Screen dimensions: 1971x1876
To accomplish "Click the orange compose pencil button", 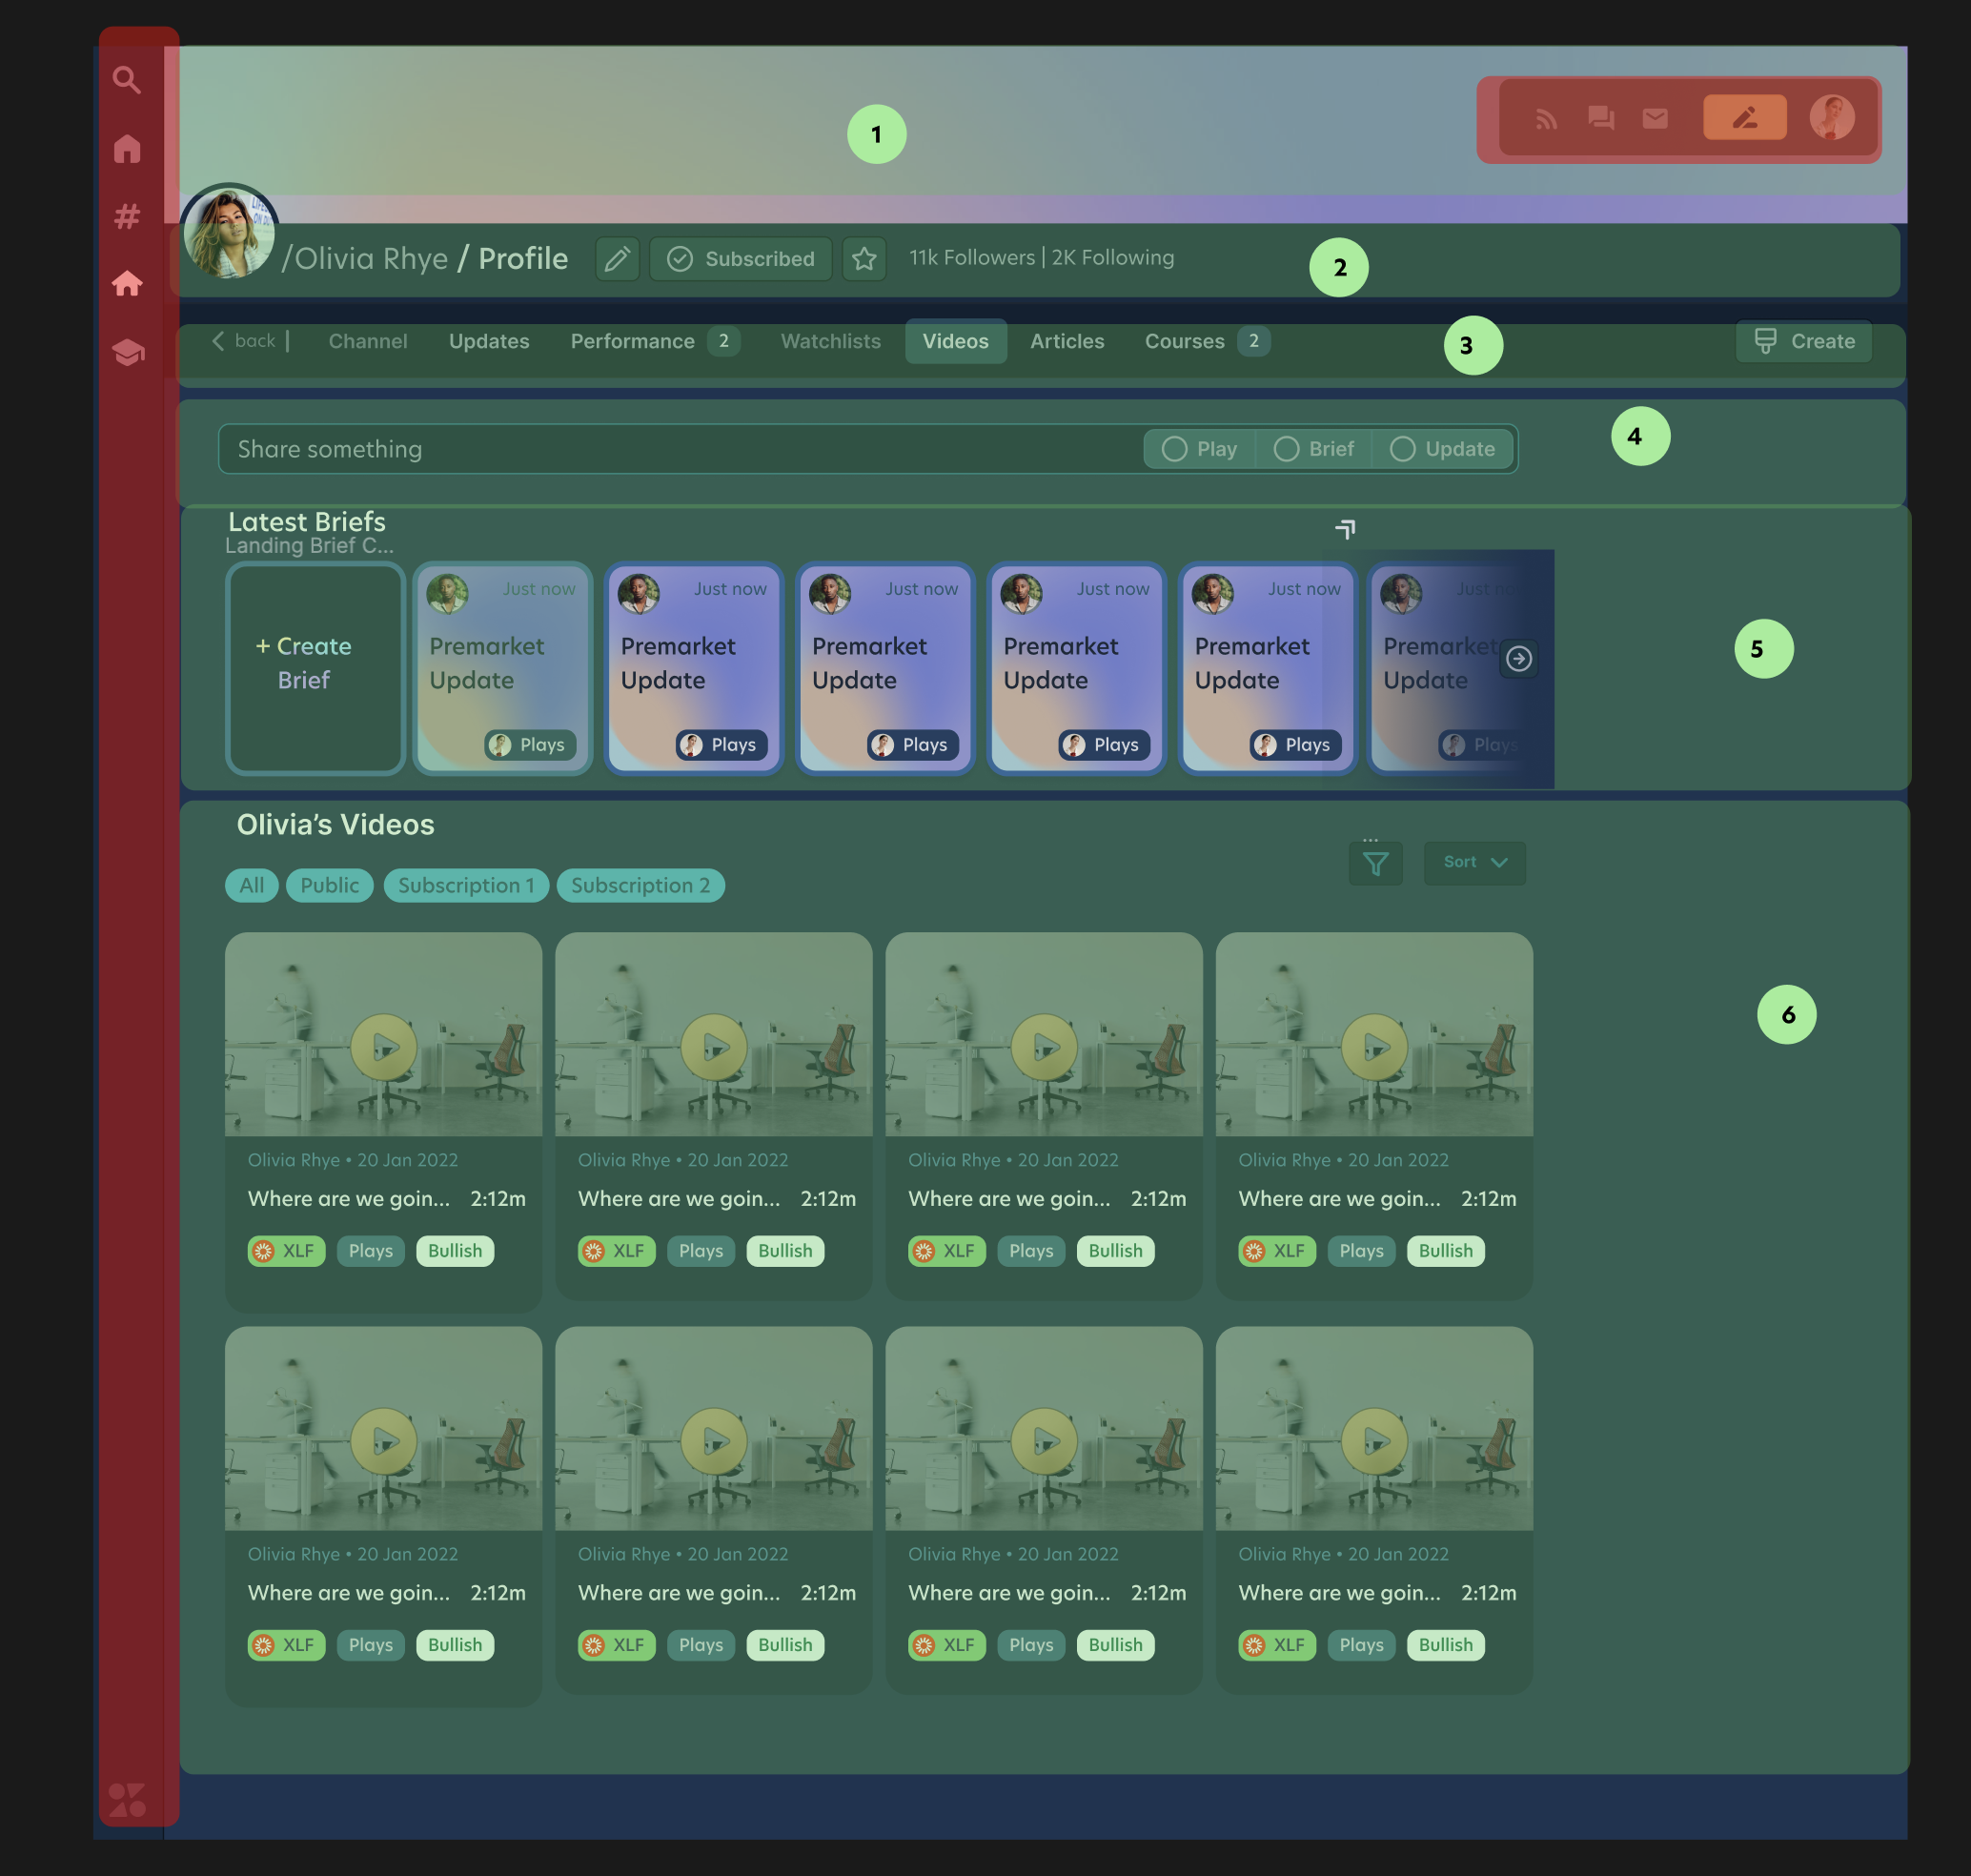I will click(x=1745, y=117).
